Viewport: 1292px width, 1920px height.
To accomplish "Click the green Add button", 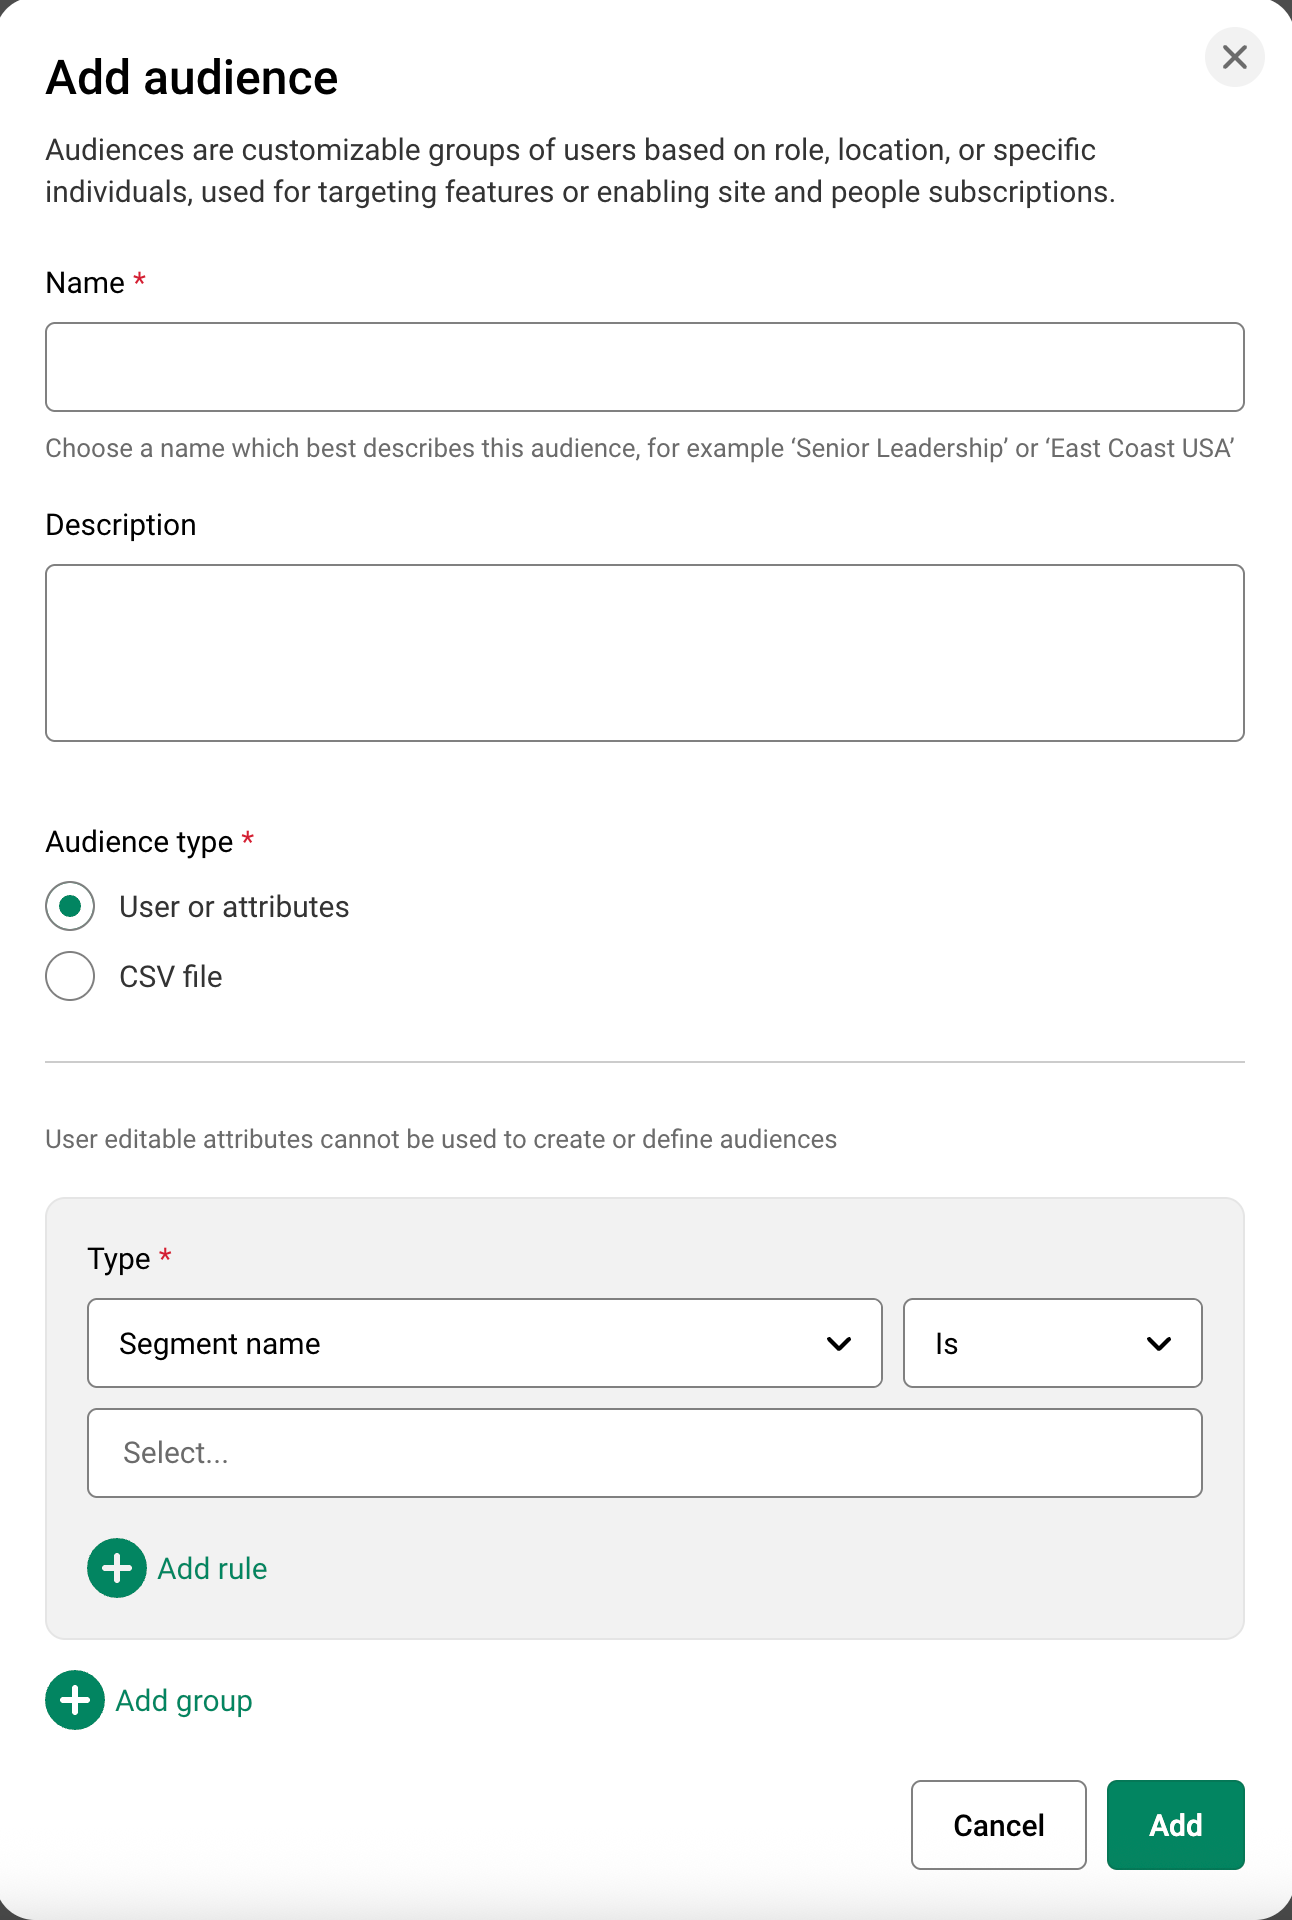I will point(1175,1825).
